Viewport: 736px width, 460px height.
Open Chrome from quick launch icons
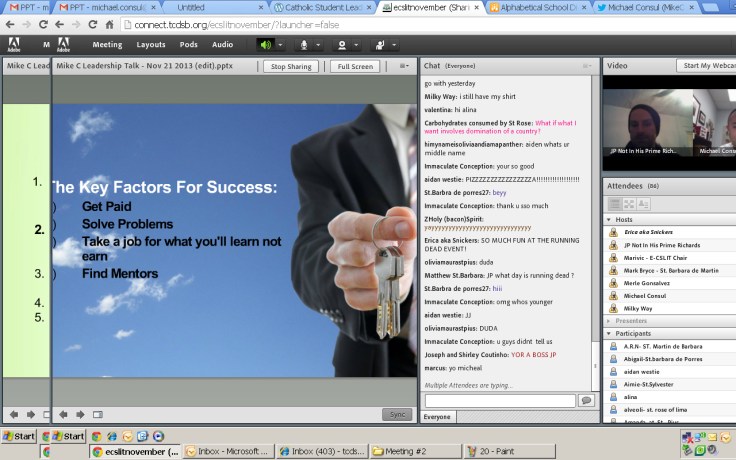pyautogui.click(x=96, y=436)
